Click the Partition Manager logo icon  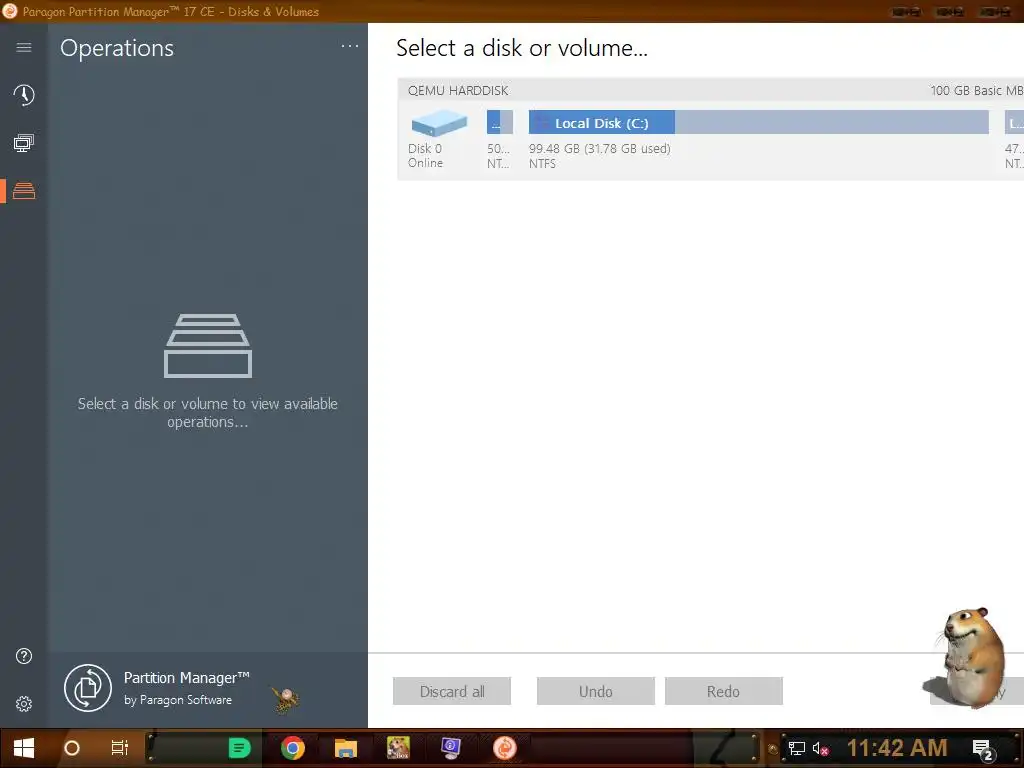(88, 688)
